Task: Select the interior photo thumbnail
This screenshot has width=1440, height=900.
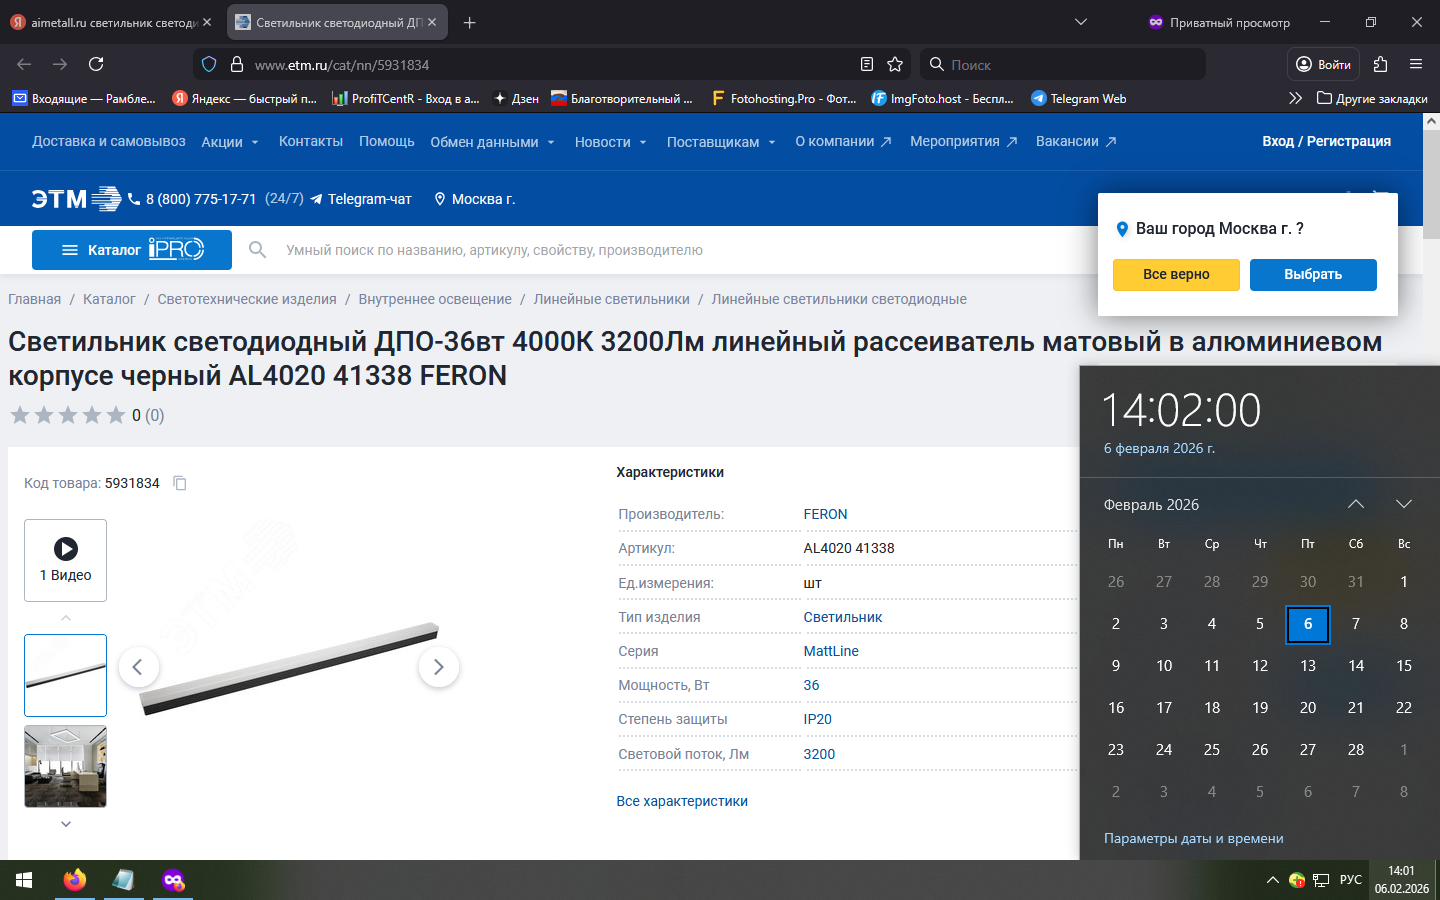Action: pyautogui.click(x=65, y=766)
